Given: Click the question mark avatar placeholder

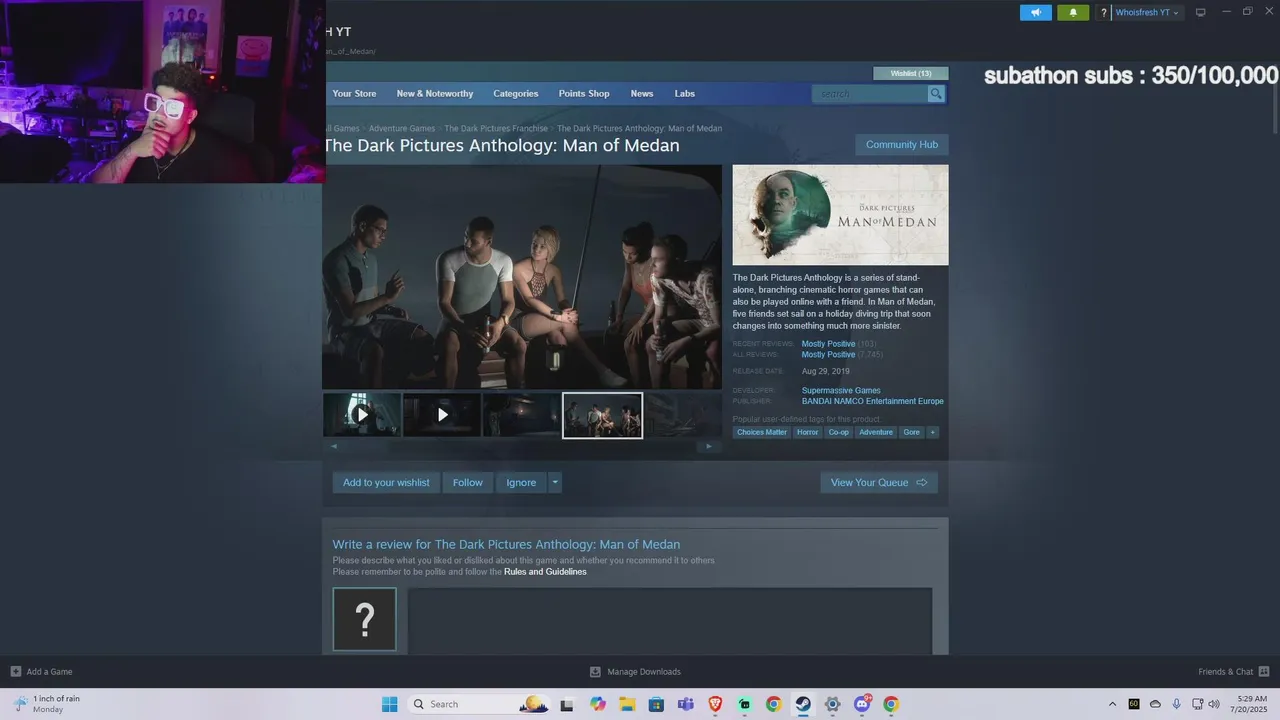Looking at the screenshot, I should coord(364,619).
